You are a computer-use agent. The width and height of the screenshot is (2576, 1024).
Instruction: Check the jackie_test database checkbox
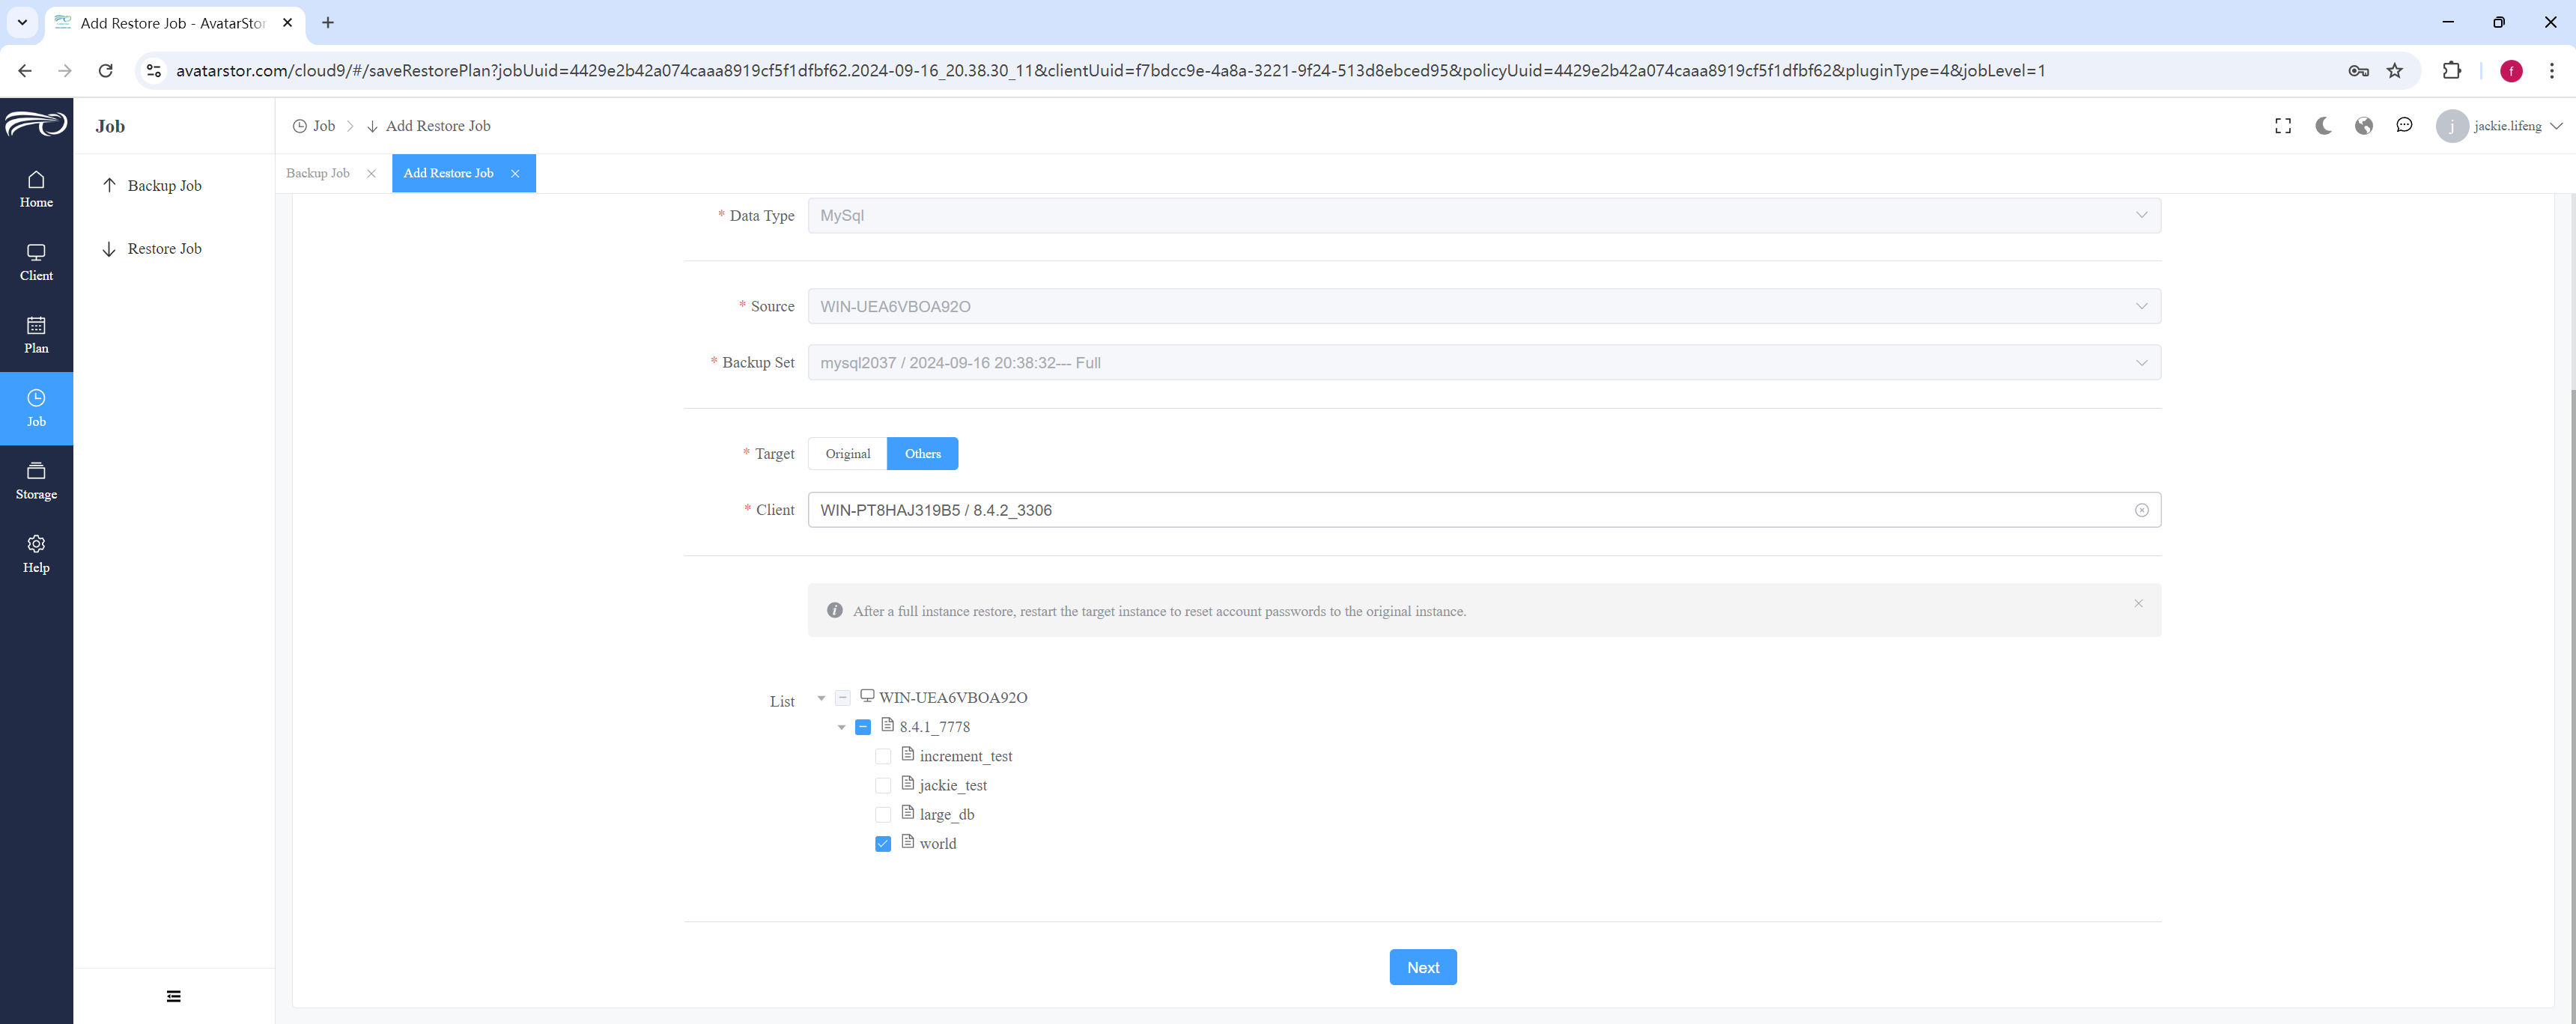883,786
